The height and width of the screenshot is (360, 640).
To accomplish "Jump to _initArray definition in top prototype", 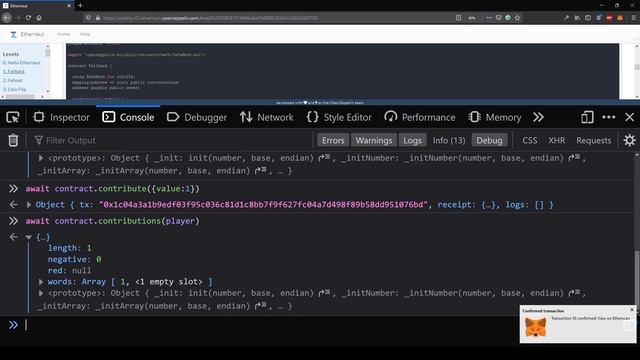I will point(261,170).
